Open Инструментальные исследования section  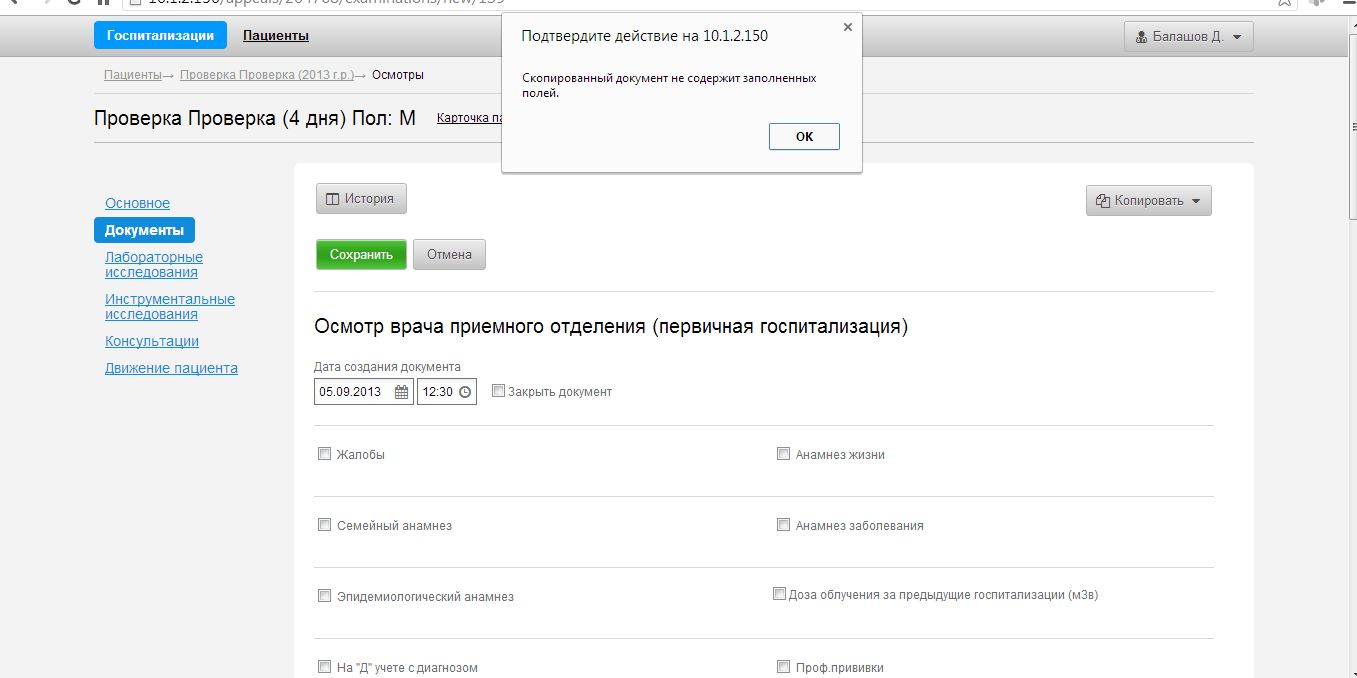pos(170,307)
